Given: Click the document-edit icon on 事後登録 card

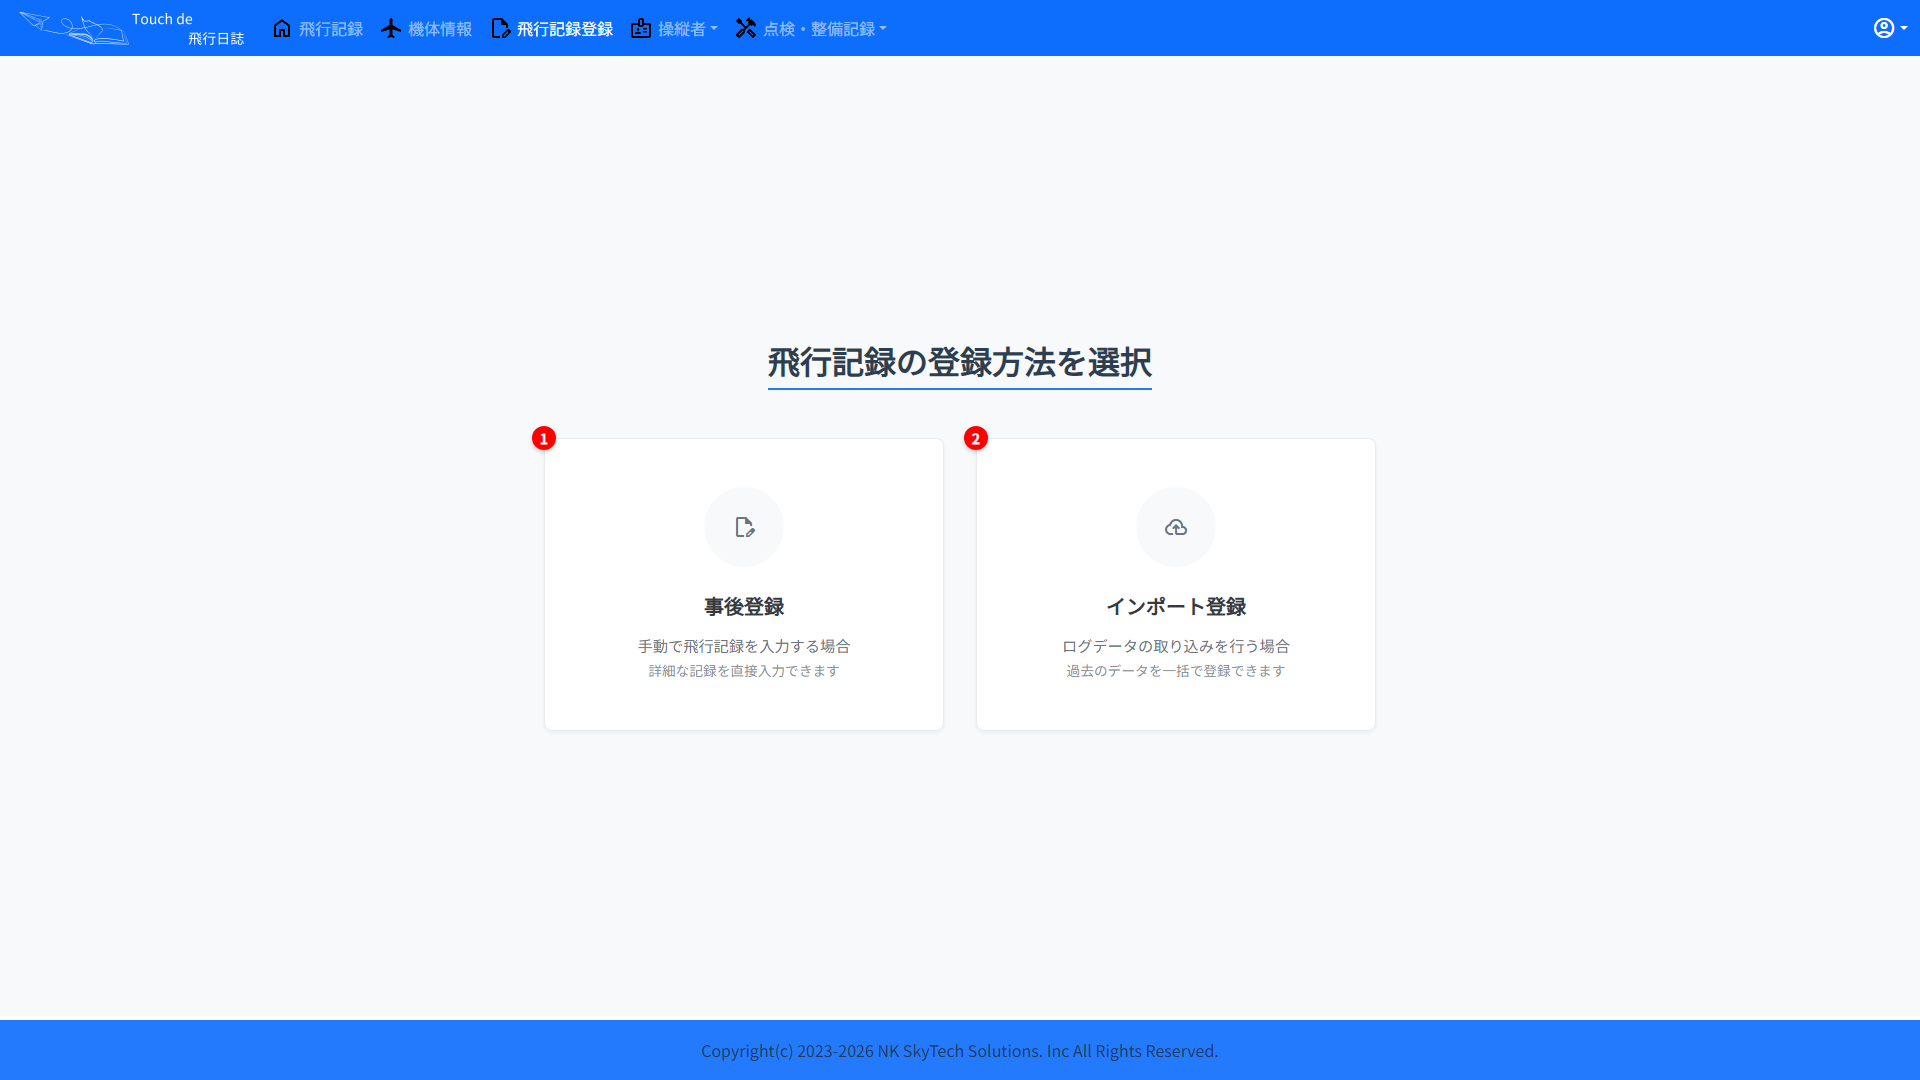Looking at the screenshot, I should 744,527.
